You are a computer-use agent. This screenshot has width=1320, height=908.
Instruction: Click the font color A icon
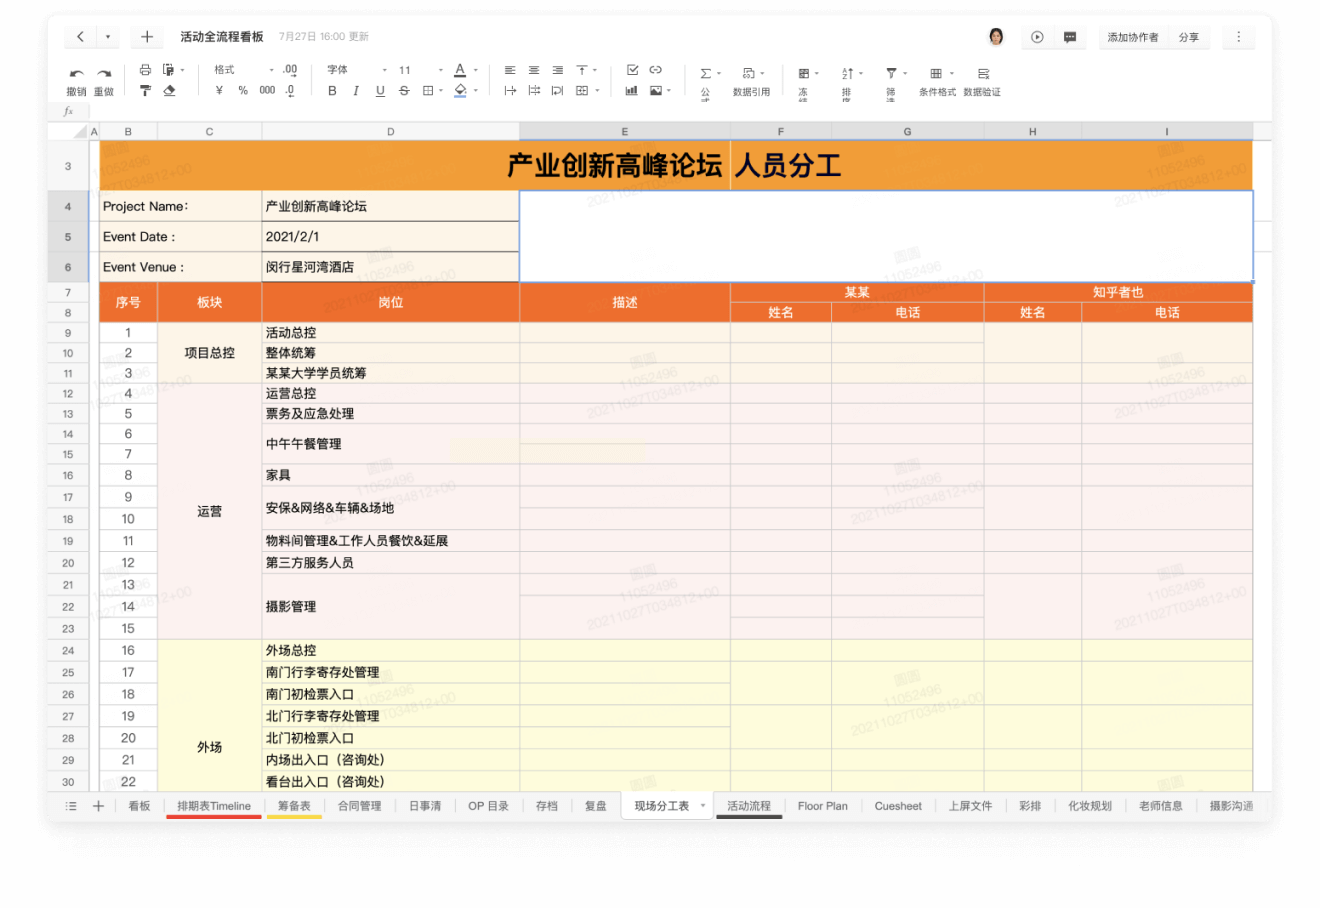point(460,70)
